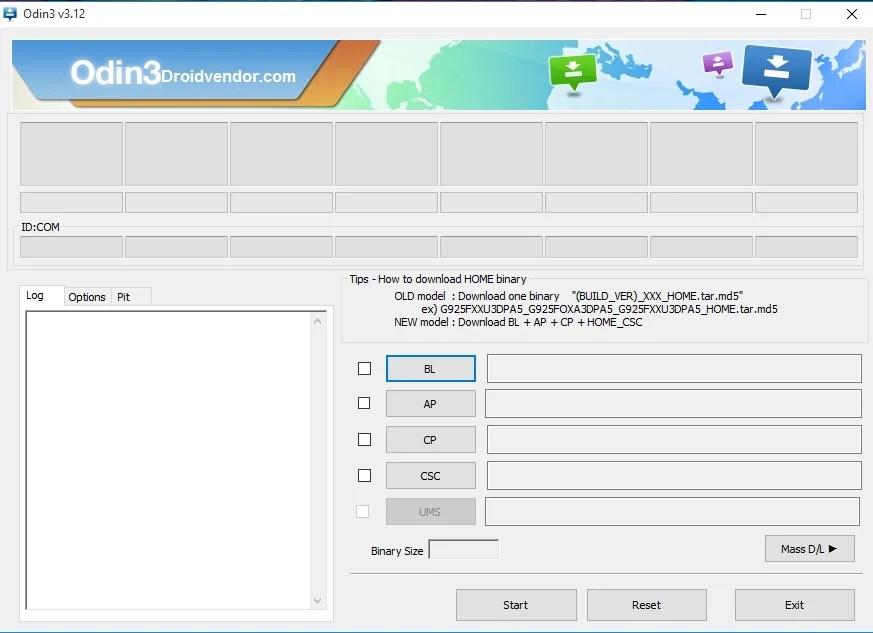The height and width of the screenshot is (633, 873).
Task: Start the flashing process
Action: [x=516, y=605]
